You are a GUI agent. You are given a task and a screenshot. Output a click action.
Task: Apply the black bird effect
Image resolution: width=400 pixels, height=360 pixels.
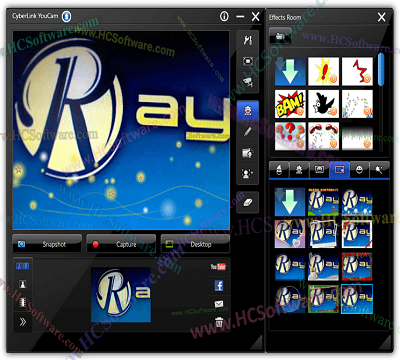tap(323, 104)
